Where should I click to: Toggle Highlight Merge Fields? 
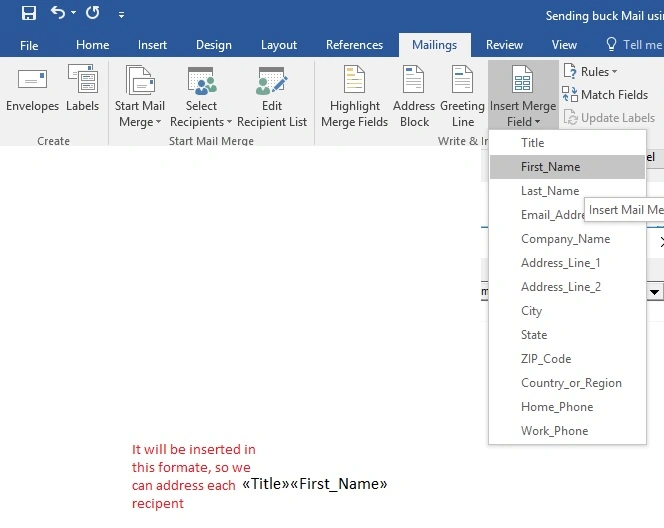click(x=354, y=97)
